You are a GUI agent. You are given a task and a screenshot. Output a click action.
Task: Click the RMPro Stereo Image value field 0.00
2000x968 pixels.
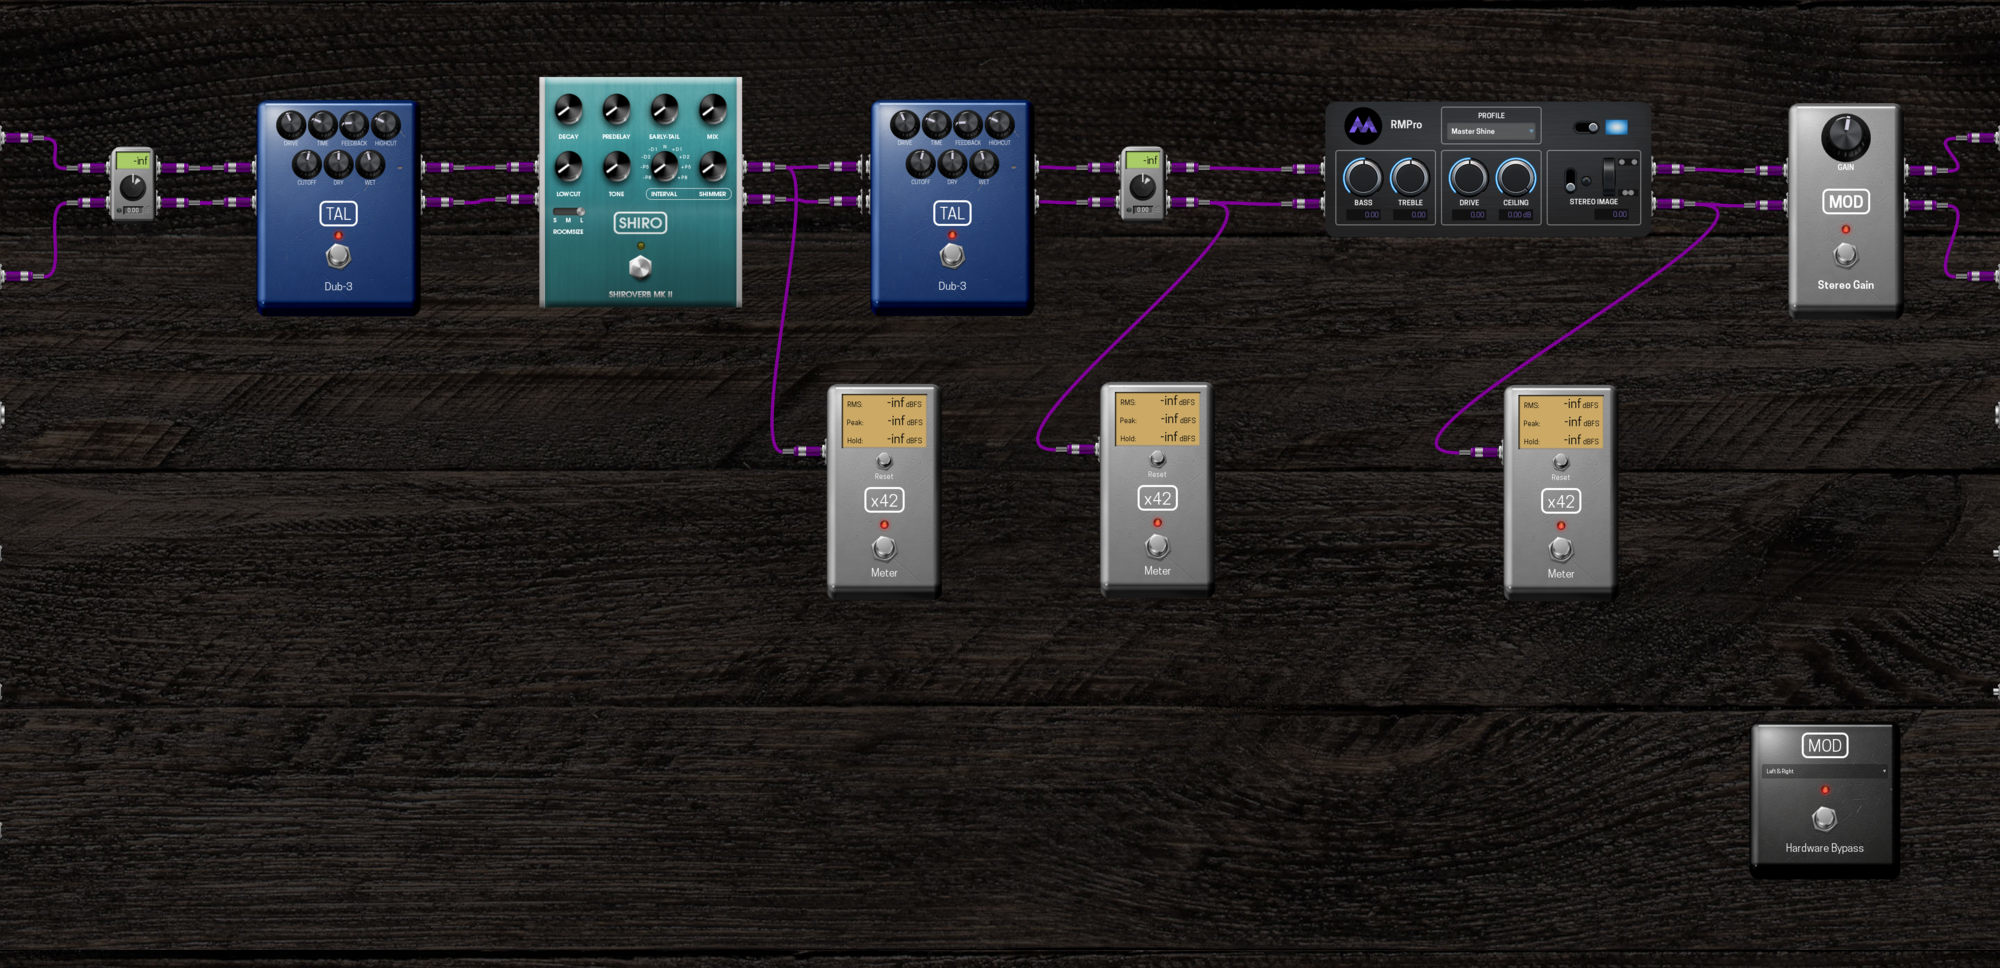point(1613,215)
